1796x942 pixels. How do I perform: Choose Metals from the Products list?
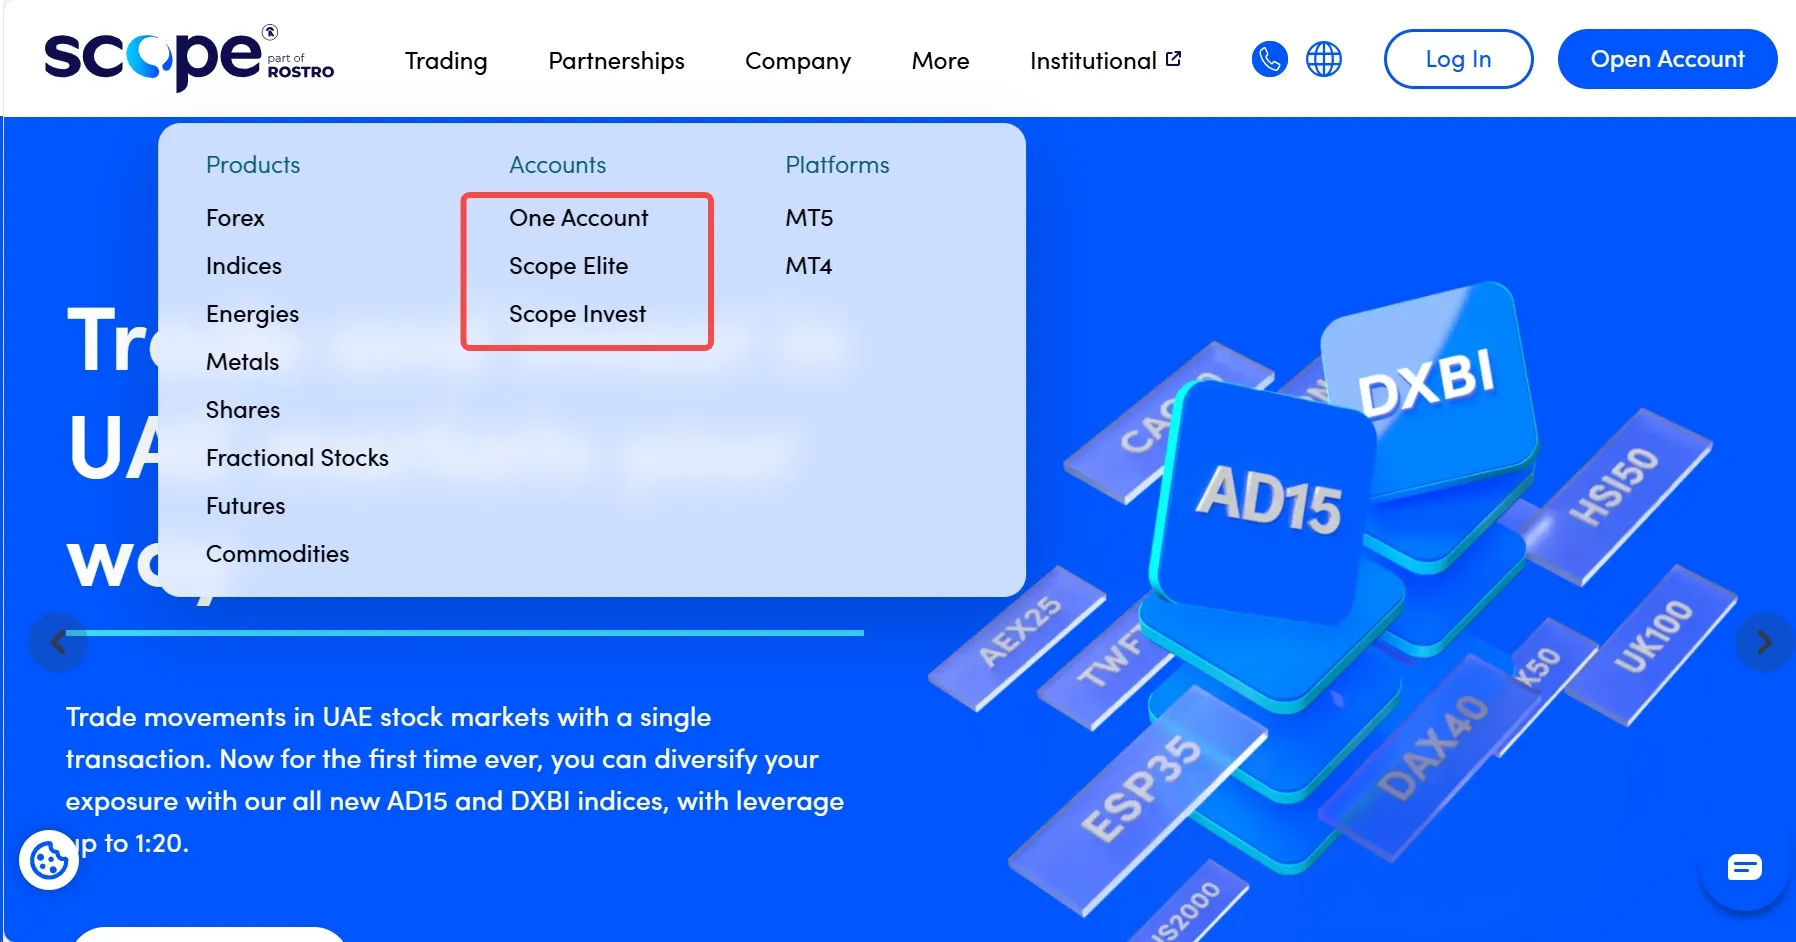[243, 362]
